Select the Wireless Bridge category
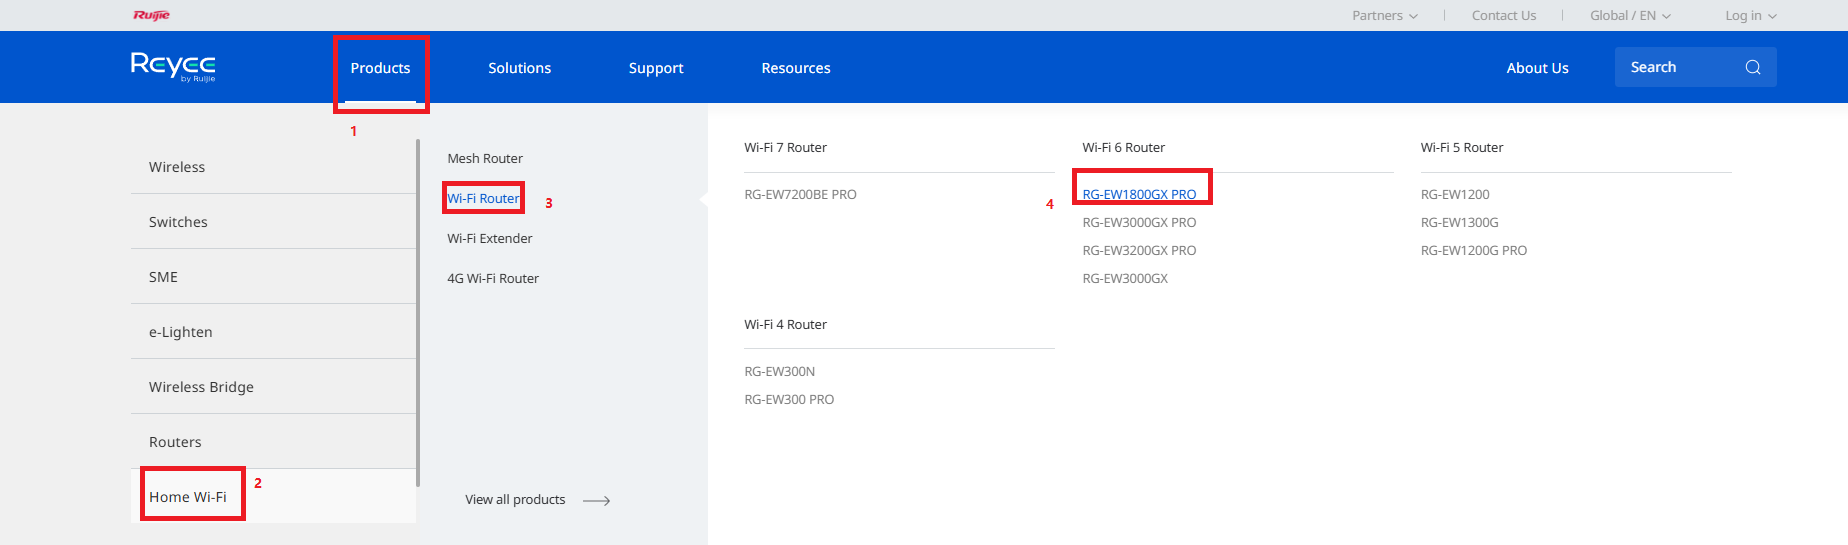 [273, 387]
